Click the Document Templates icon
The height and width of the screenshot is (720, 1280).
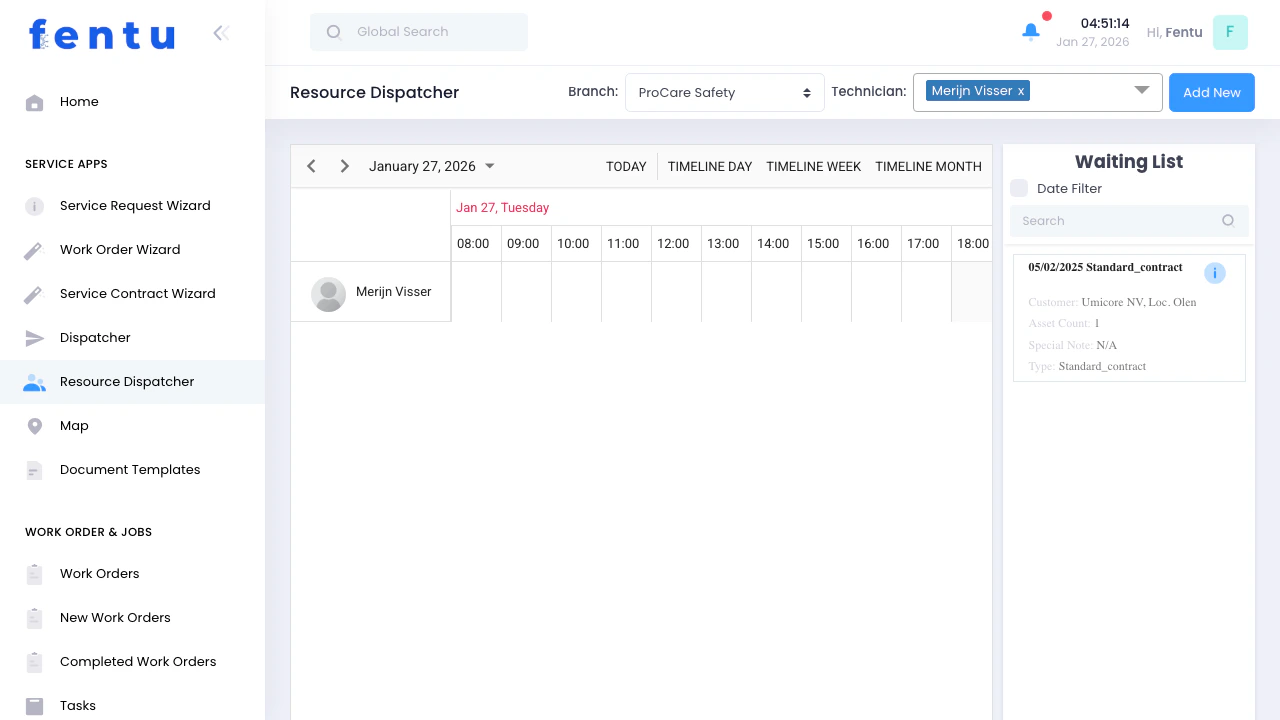click(34, 469)
